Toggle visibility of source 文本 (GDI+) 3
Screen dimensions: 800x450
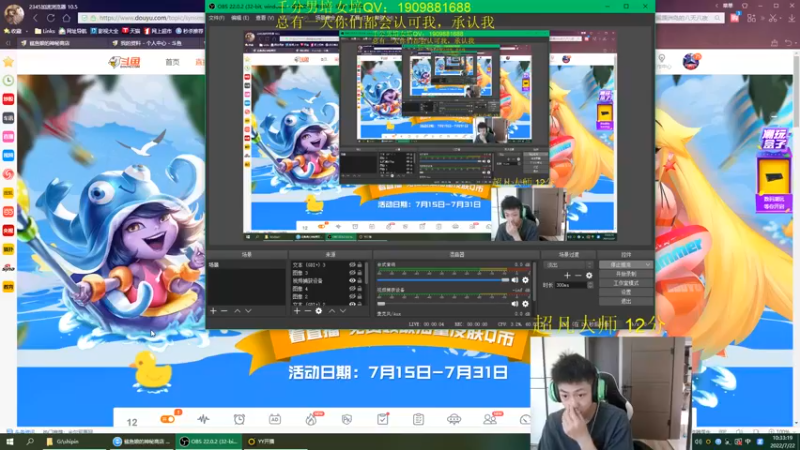[x=352, y=265]
